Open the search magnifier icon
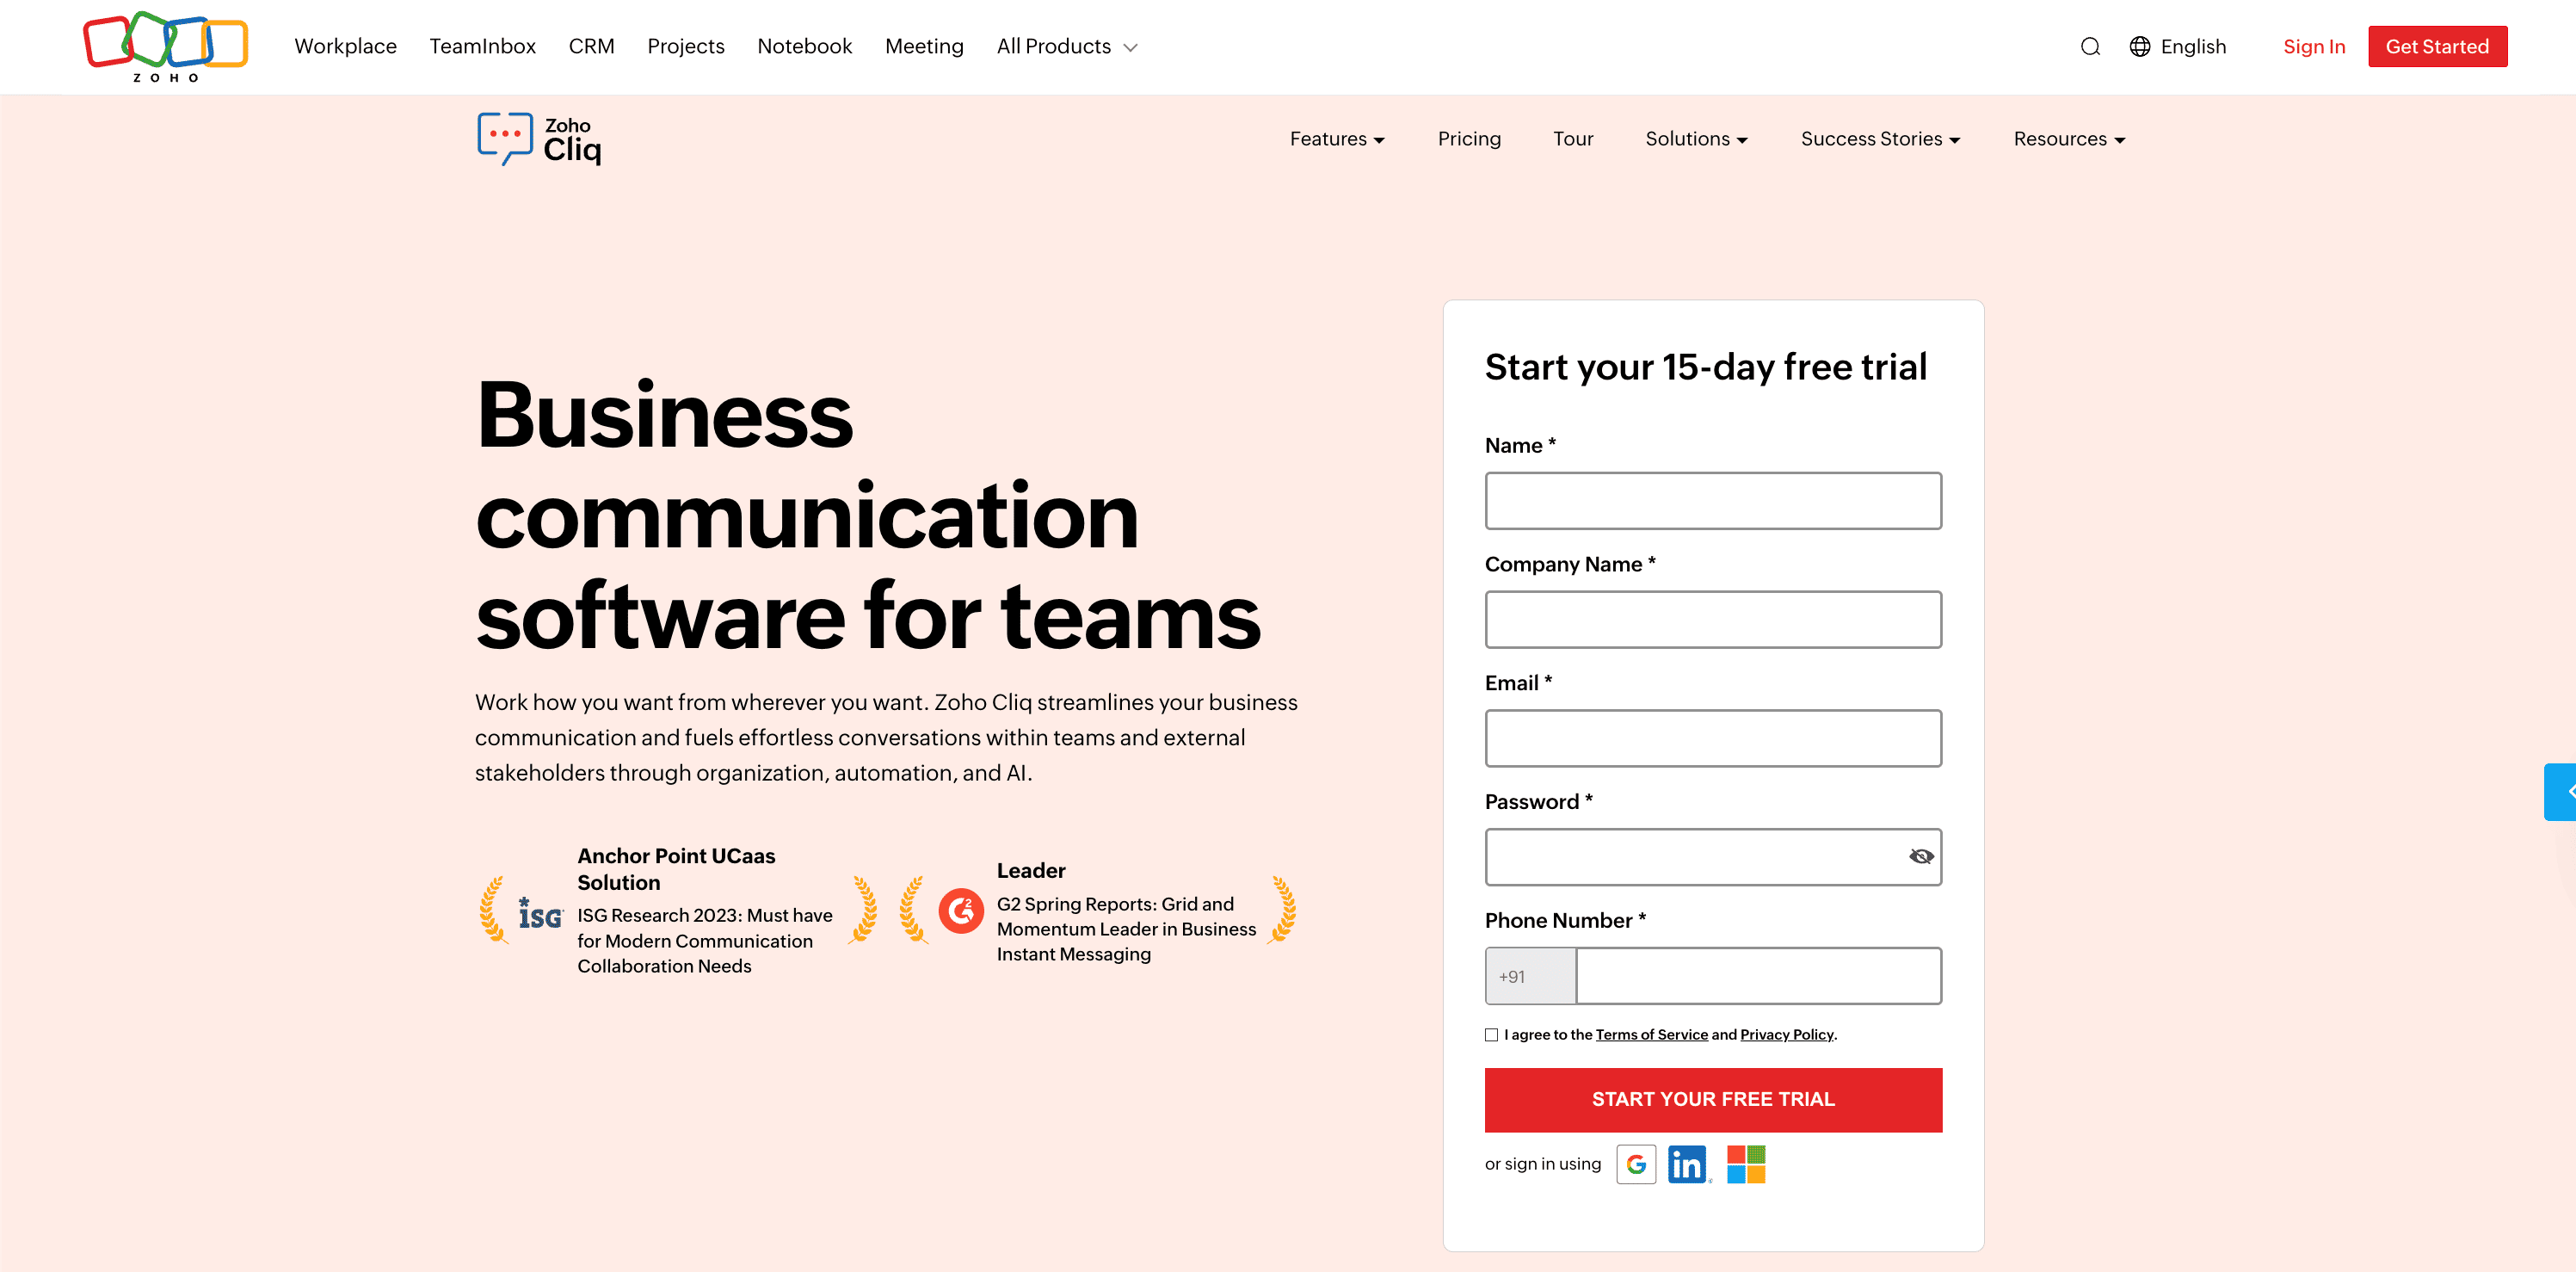 coord(2089,47)
